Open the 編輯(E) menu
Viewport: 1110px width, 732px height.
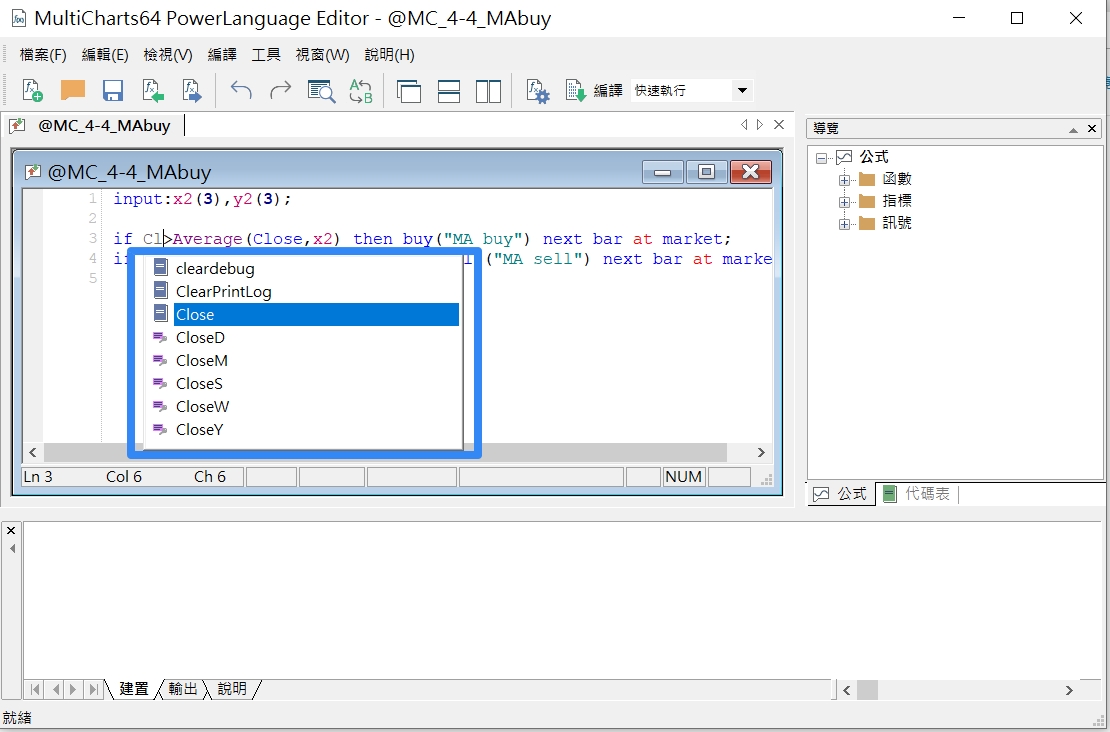coord(105,55)
